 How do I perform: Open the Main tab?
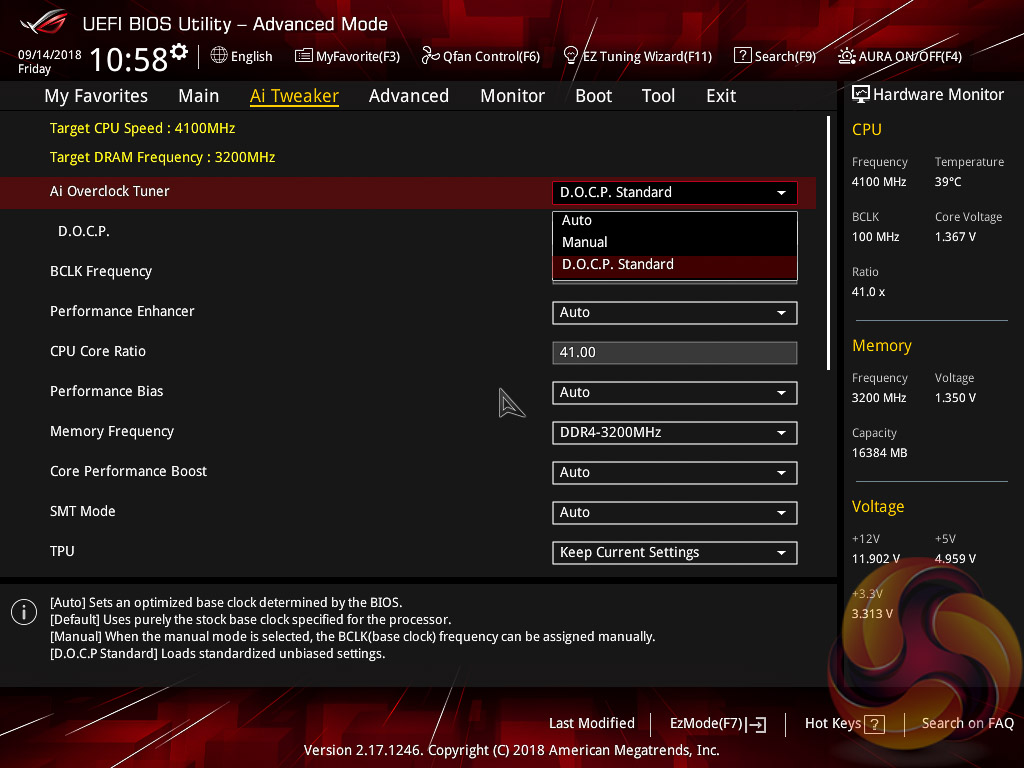199,96
